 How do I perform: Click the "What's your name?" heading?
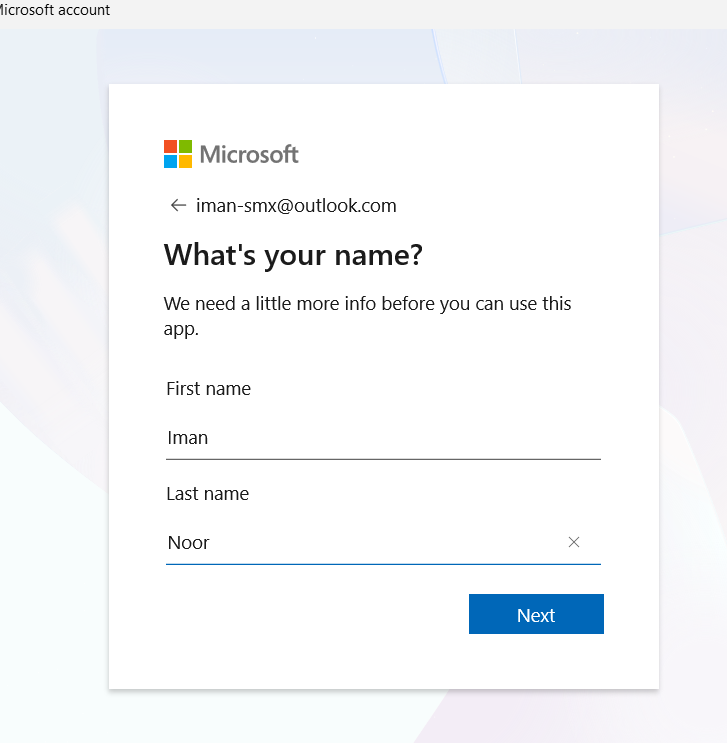point(293,255)
